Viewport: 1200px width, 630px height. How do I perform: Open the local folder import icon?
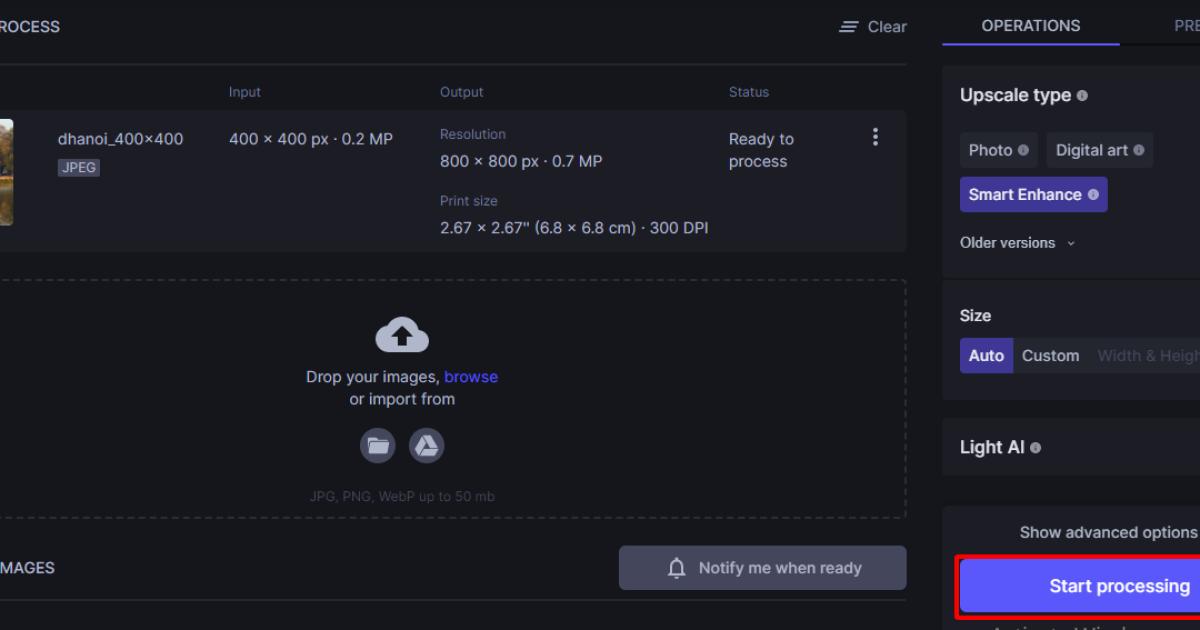click(378, 445)
